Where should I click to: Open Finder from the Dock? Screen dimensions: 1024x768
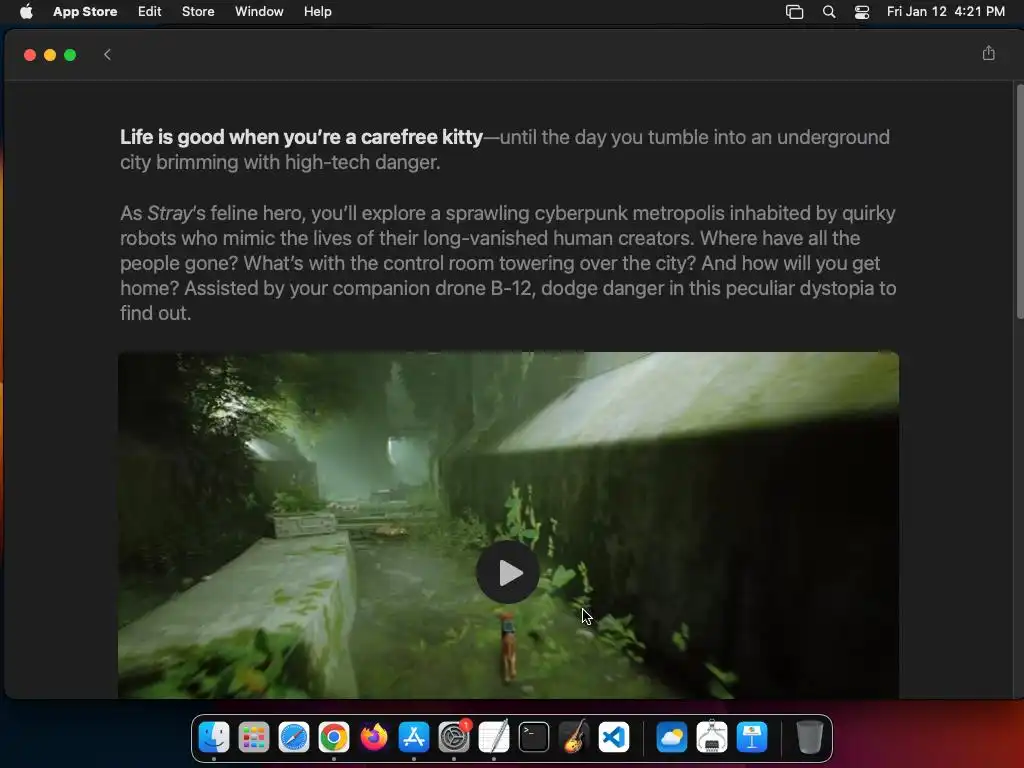pos(214,737)
